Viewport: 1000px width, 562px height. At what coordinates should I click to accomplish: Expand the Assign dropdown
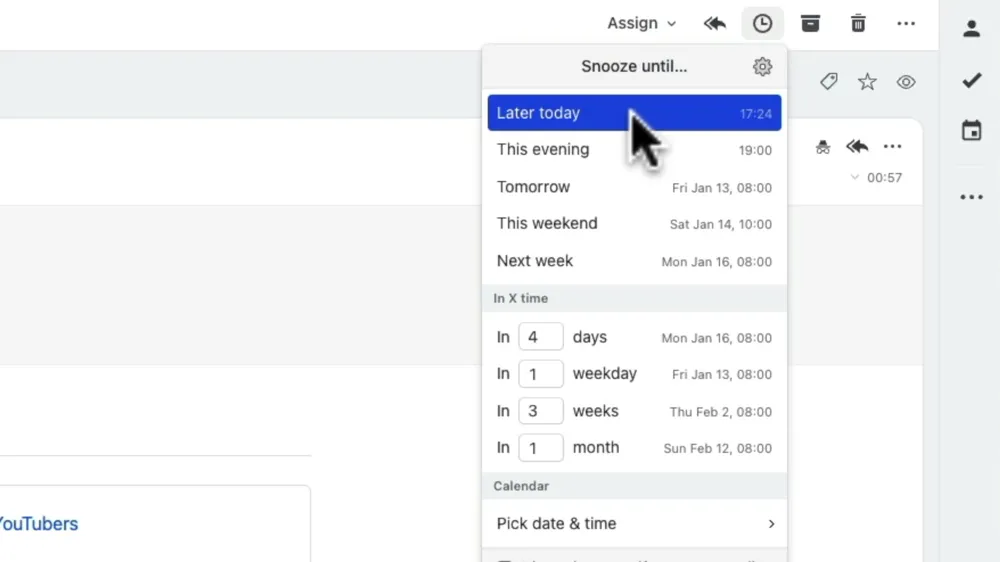pos(642,23)
